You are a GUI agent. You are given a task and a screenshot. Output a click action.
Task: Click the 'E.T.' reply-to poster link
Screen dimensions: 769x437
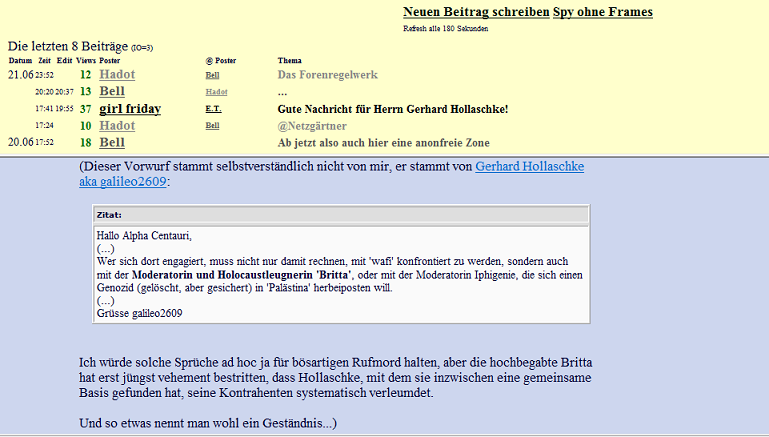(213, 109)
